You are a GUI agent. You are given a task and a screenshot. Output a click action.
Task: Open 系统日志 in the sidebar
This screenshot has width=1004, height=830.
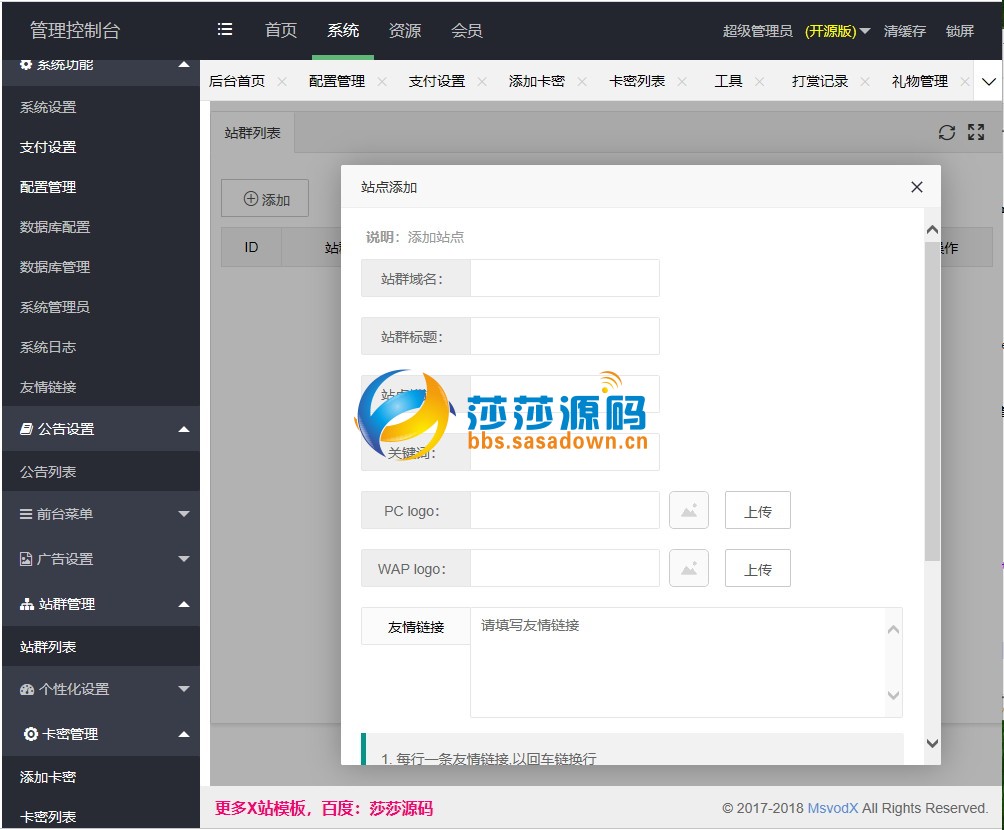[48, 347]
